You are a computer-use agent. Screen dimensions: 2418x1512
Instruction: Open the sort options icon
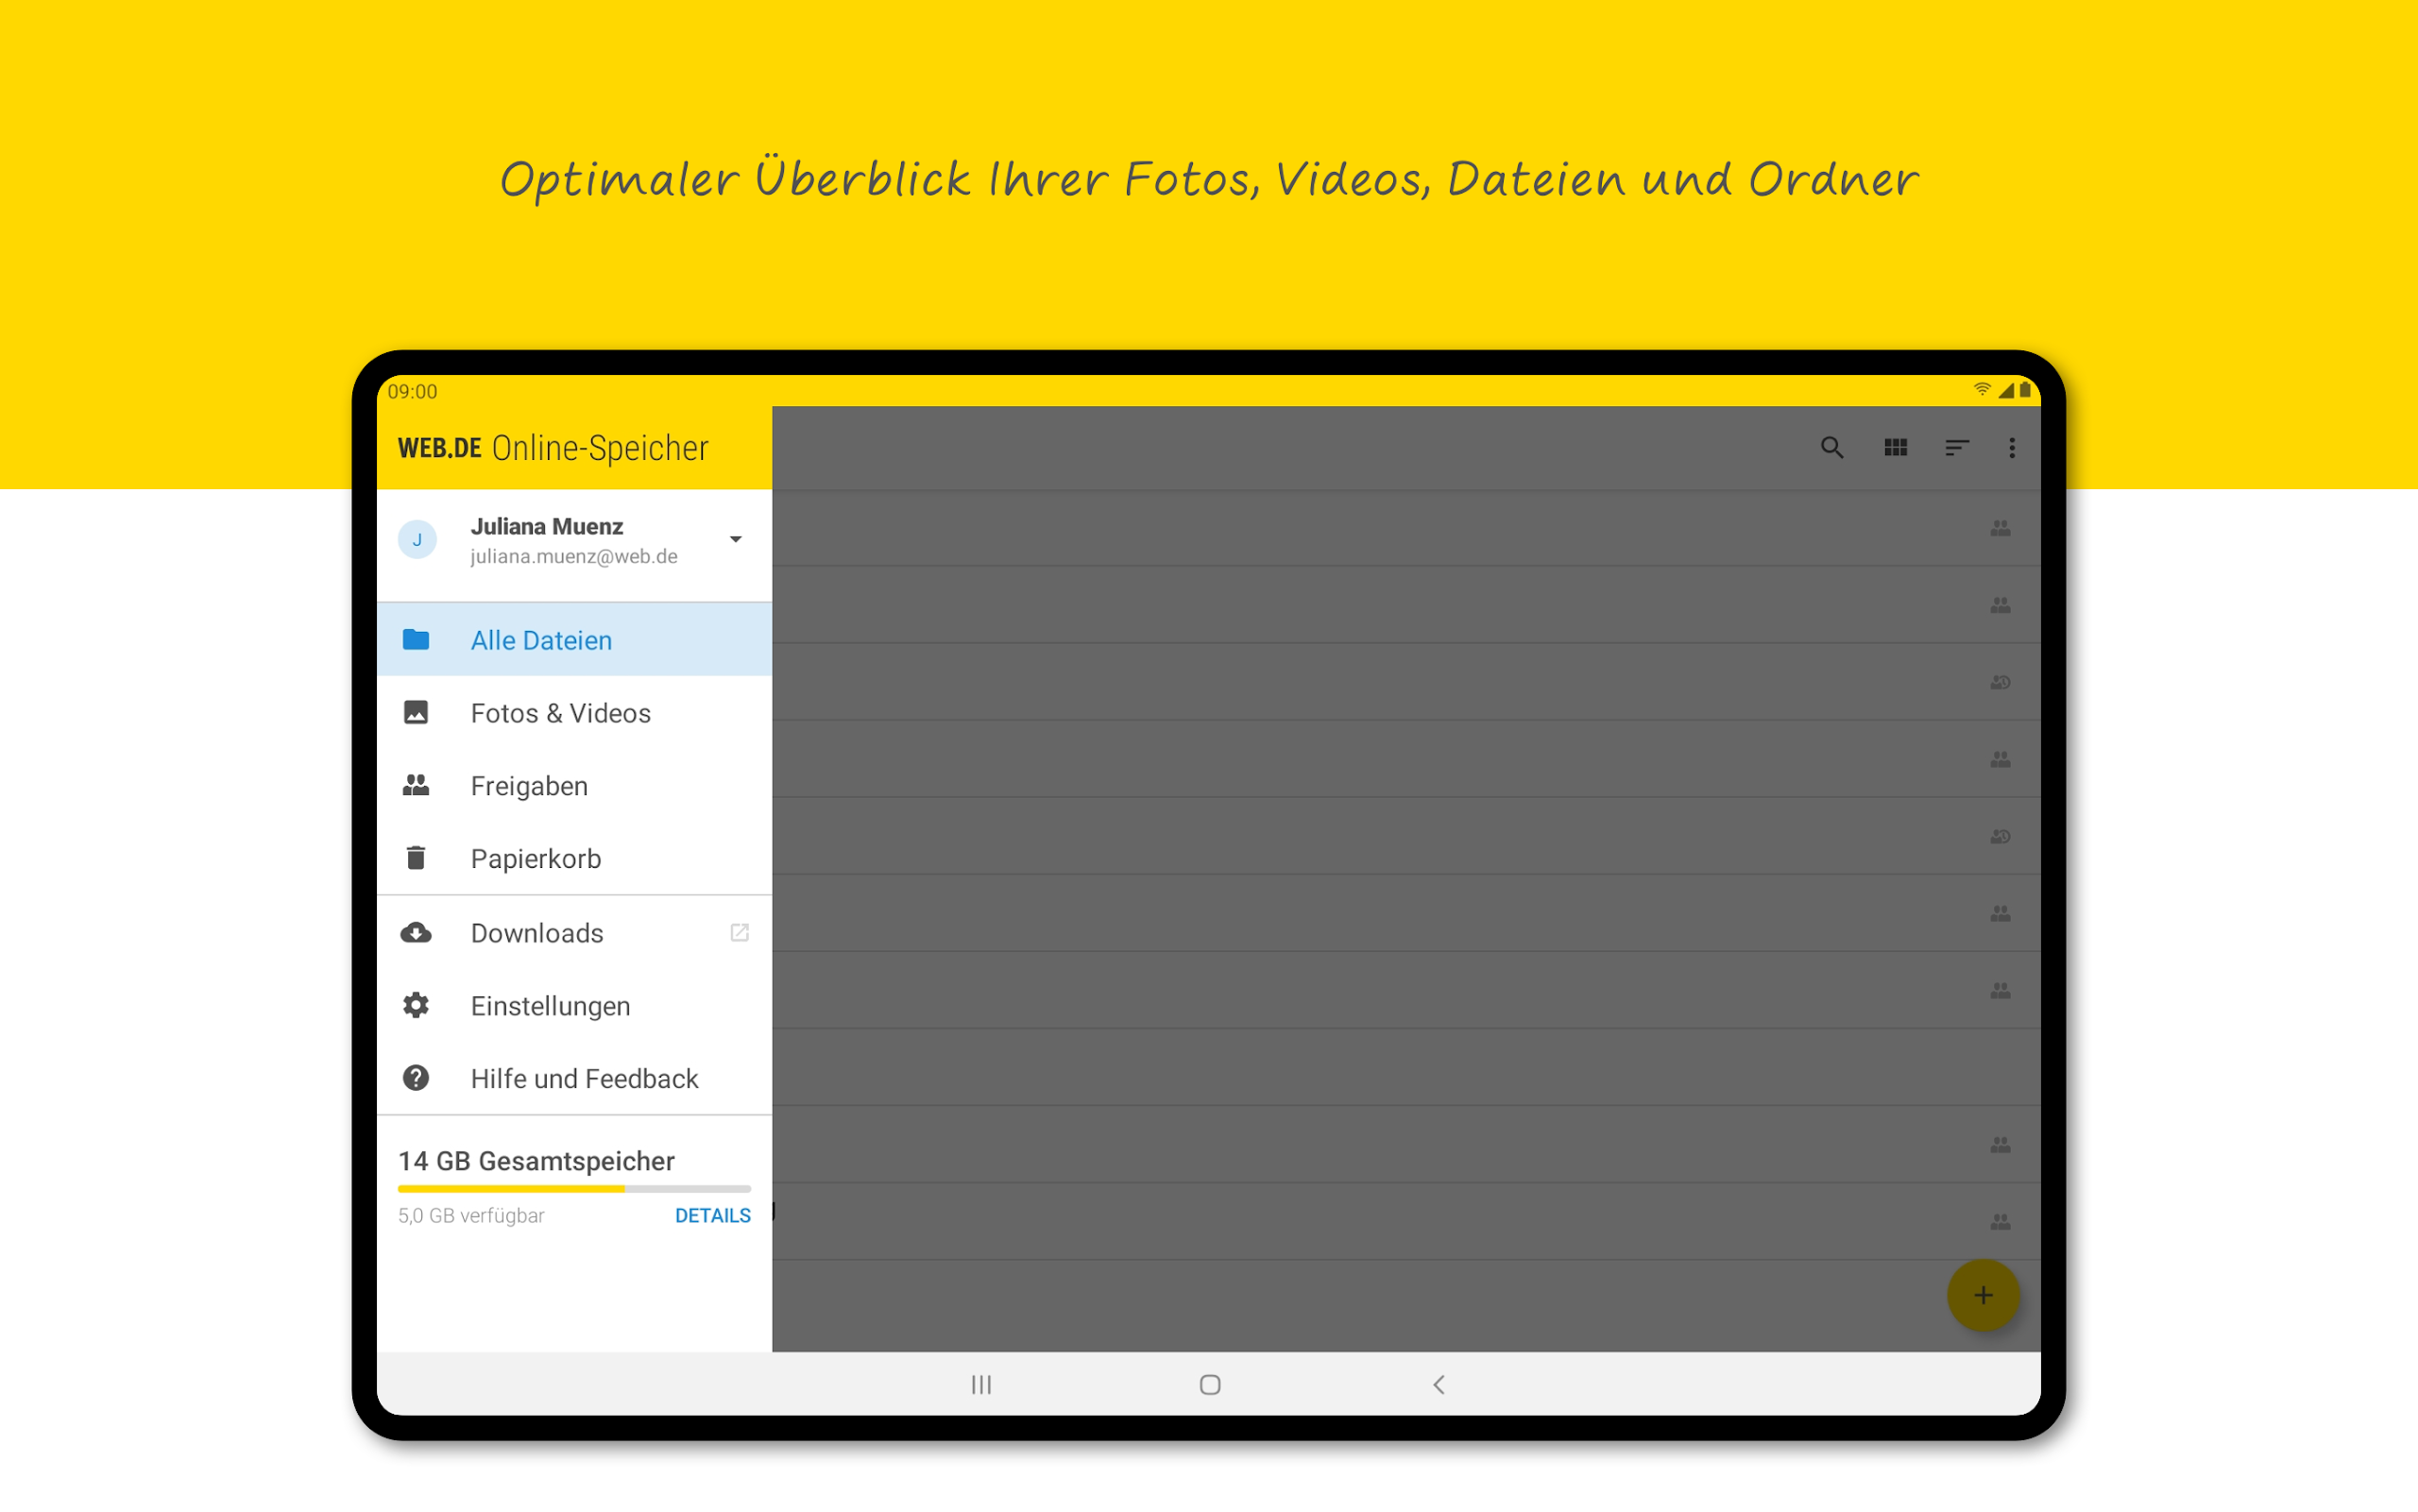(x=1956, y=447)
